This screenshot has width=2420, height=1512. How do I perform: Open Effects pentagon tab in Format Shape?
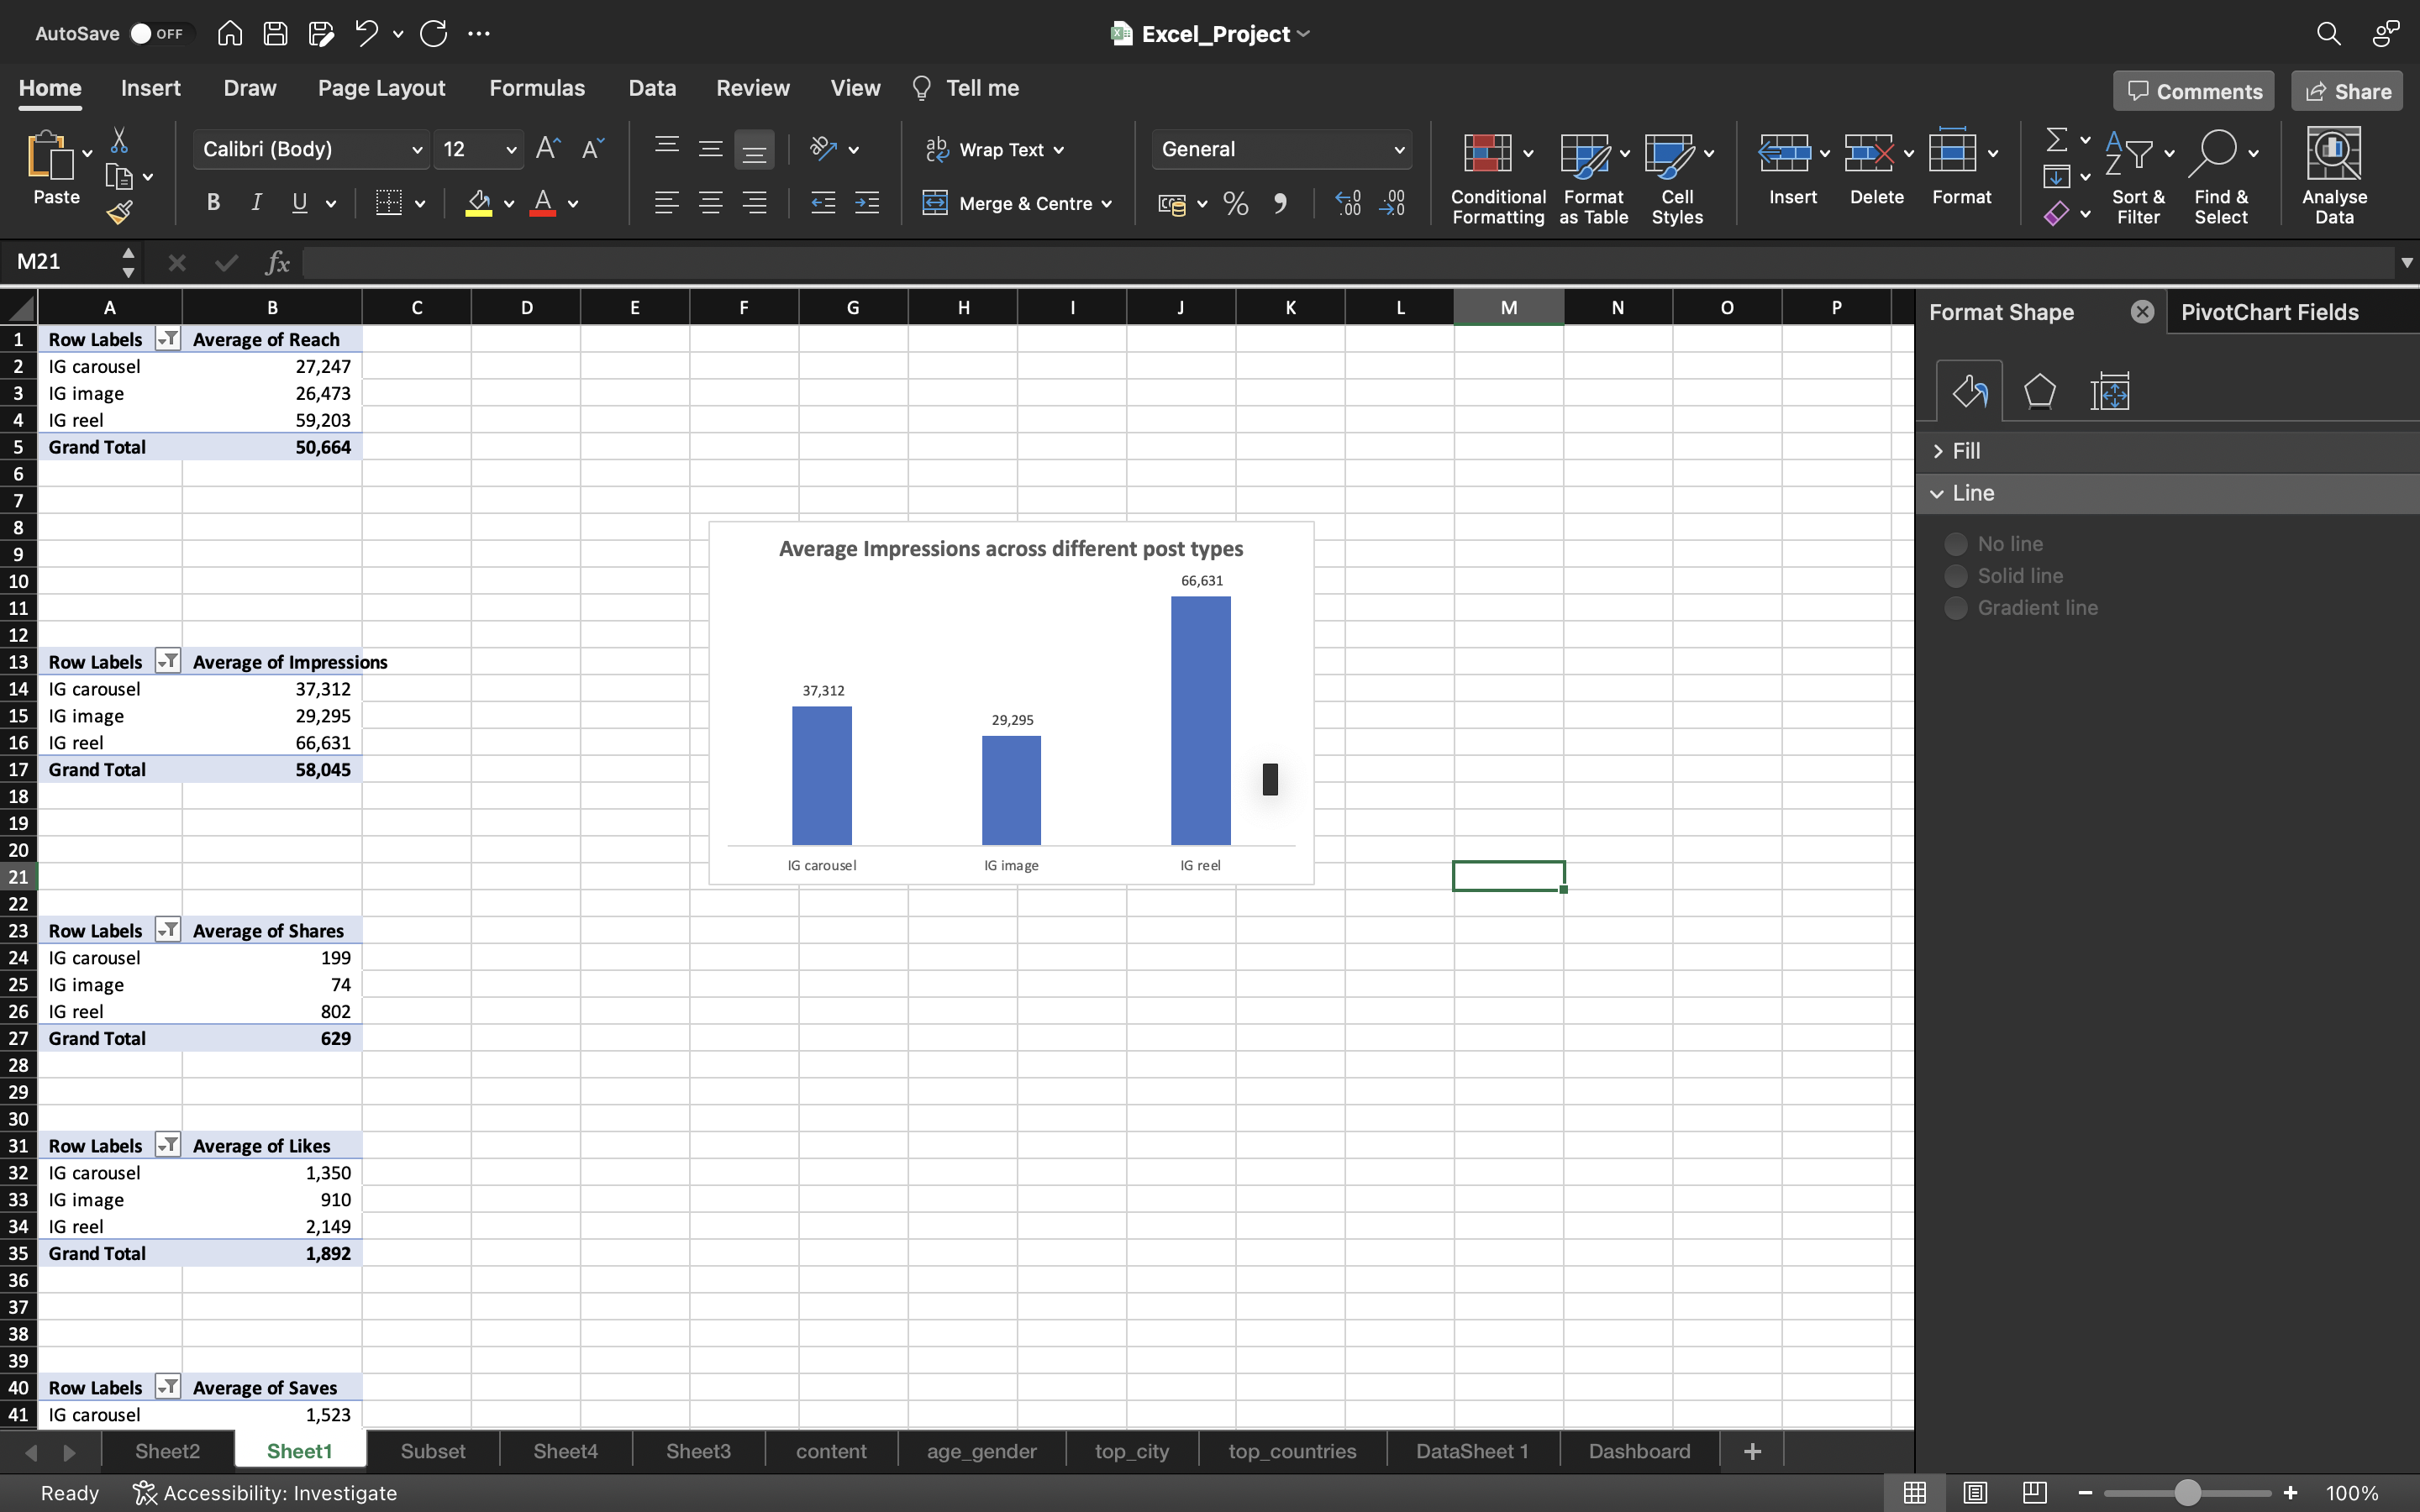pos(2040,391)
